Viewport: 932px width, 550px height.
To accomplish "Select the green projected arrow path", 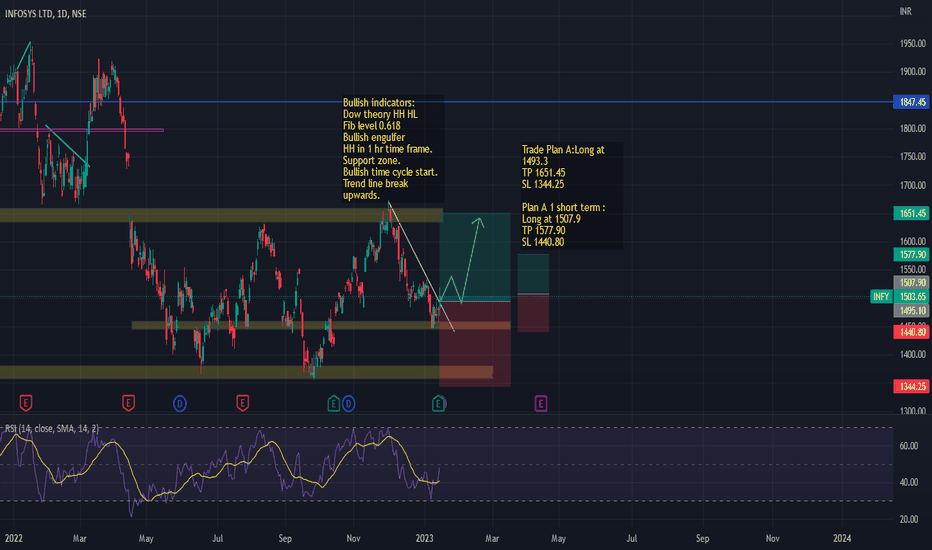I will [x=462, y=259].
